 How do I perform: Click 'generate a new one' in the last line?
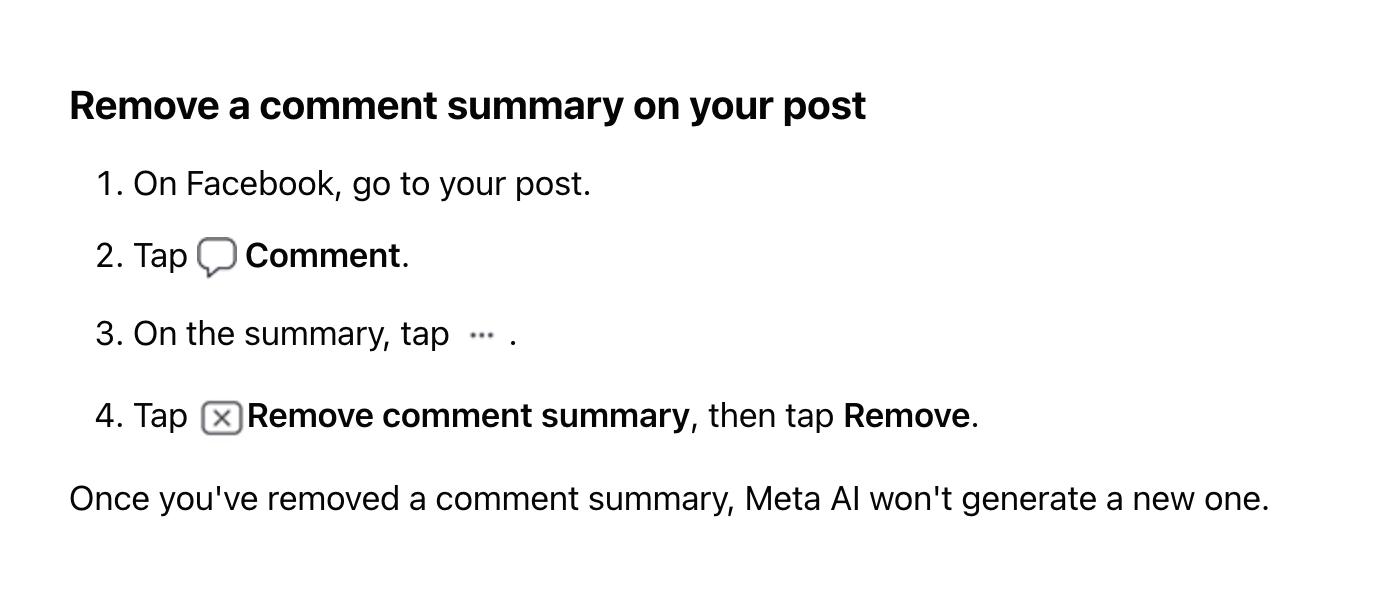tap(1114, 498)
